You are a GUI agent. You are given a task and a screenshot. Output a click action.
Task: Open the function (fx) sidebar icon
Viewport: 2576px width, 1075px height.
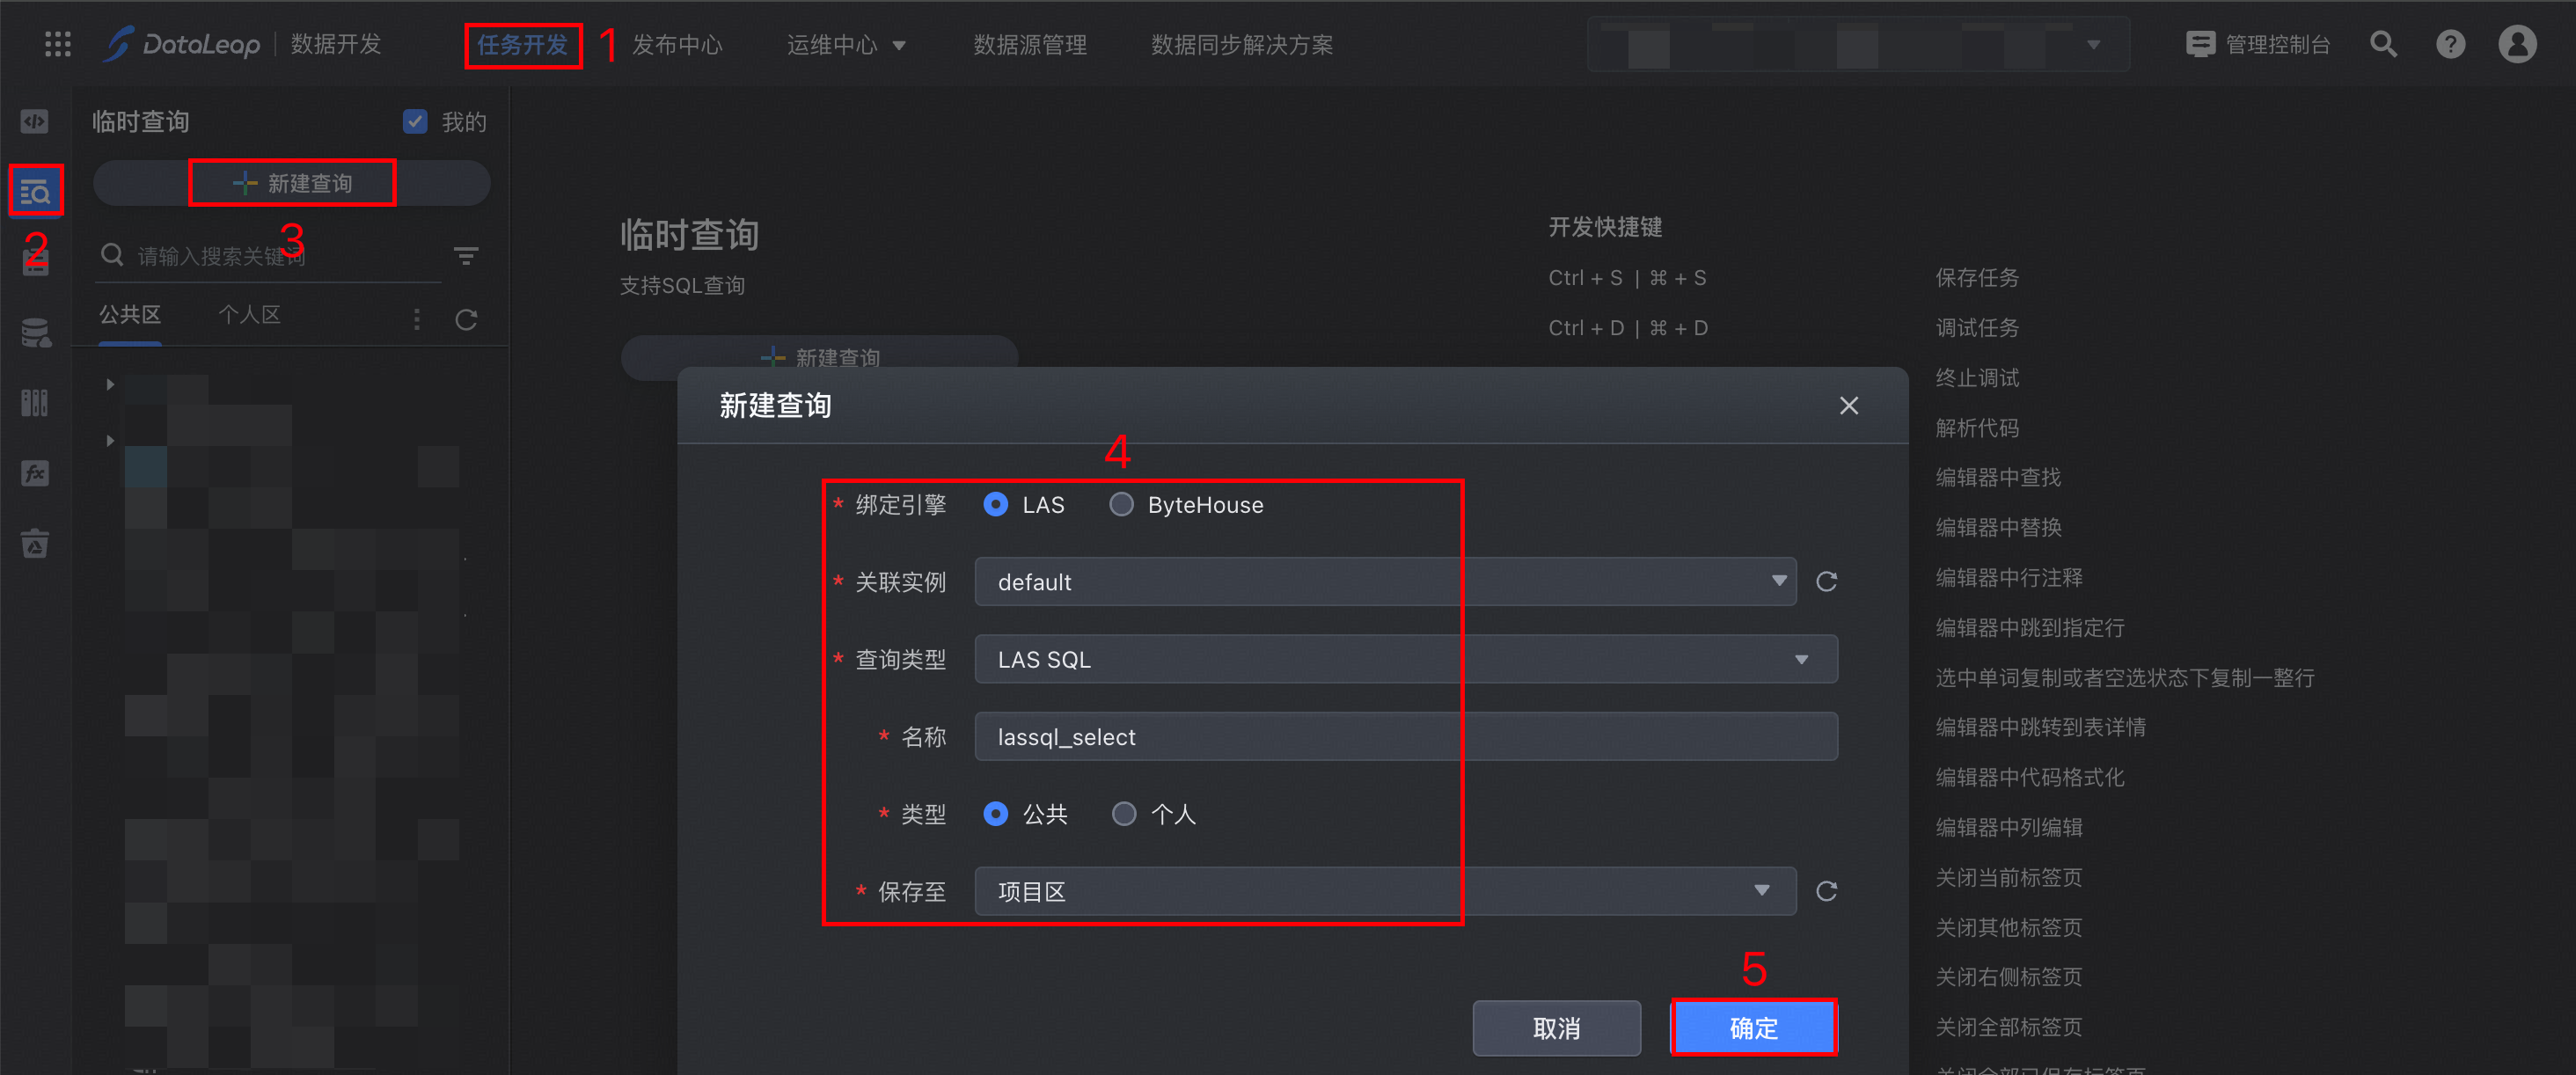tap(35, 473)
